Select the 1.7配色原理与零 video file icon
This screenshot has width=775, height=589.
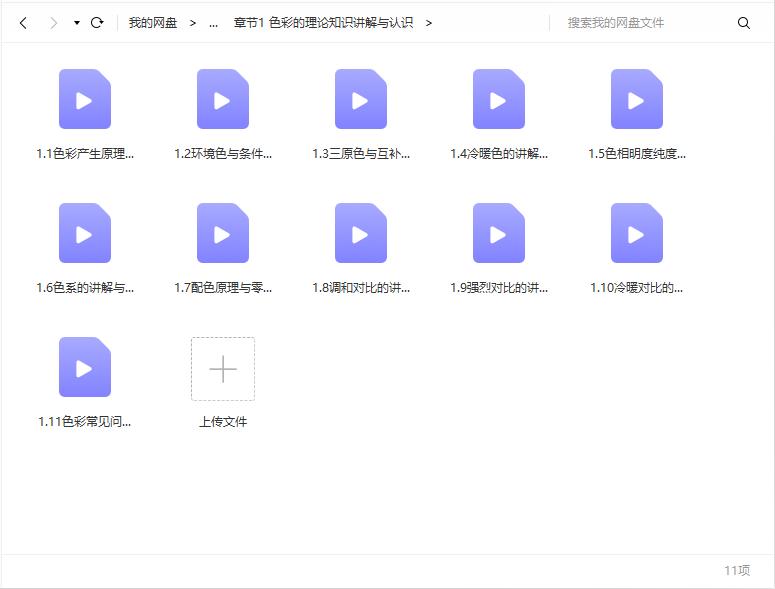coord(223,233)
